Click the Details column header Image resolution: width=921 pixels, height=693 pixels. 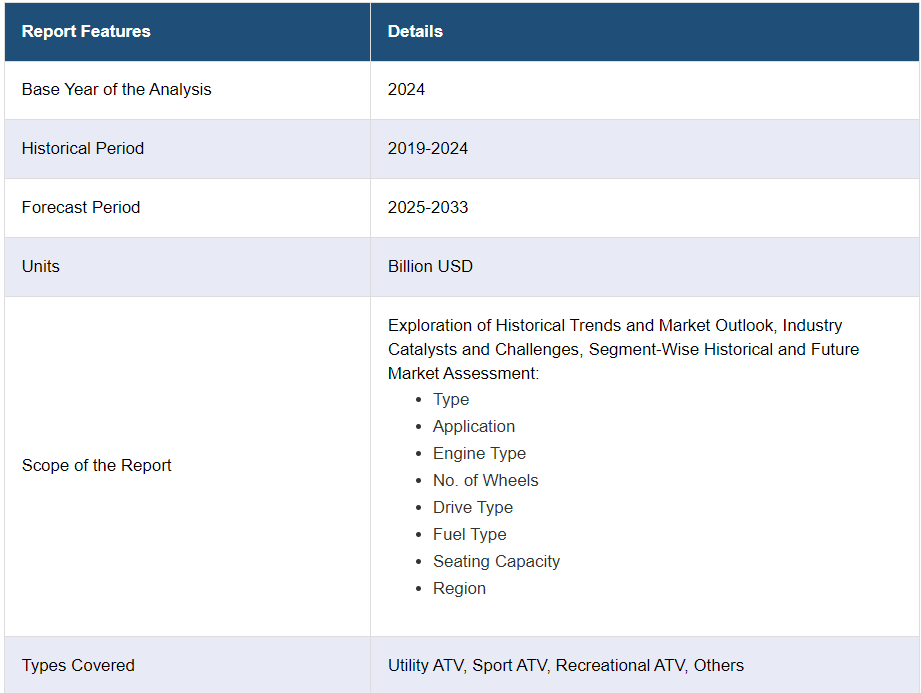[415, 32]
